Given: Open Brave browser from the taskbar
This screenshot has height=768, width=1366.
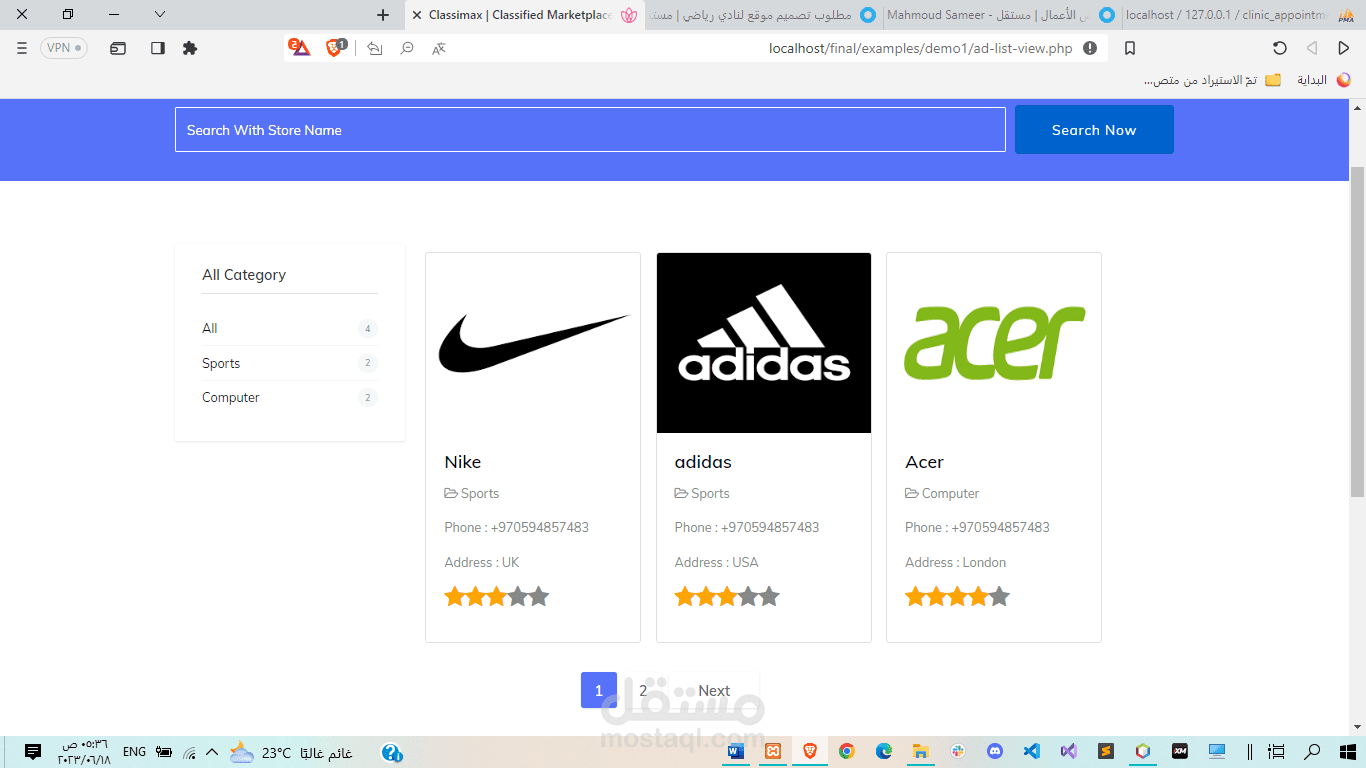Looking at the screenshot, I should (x=810, y=751).
